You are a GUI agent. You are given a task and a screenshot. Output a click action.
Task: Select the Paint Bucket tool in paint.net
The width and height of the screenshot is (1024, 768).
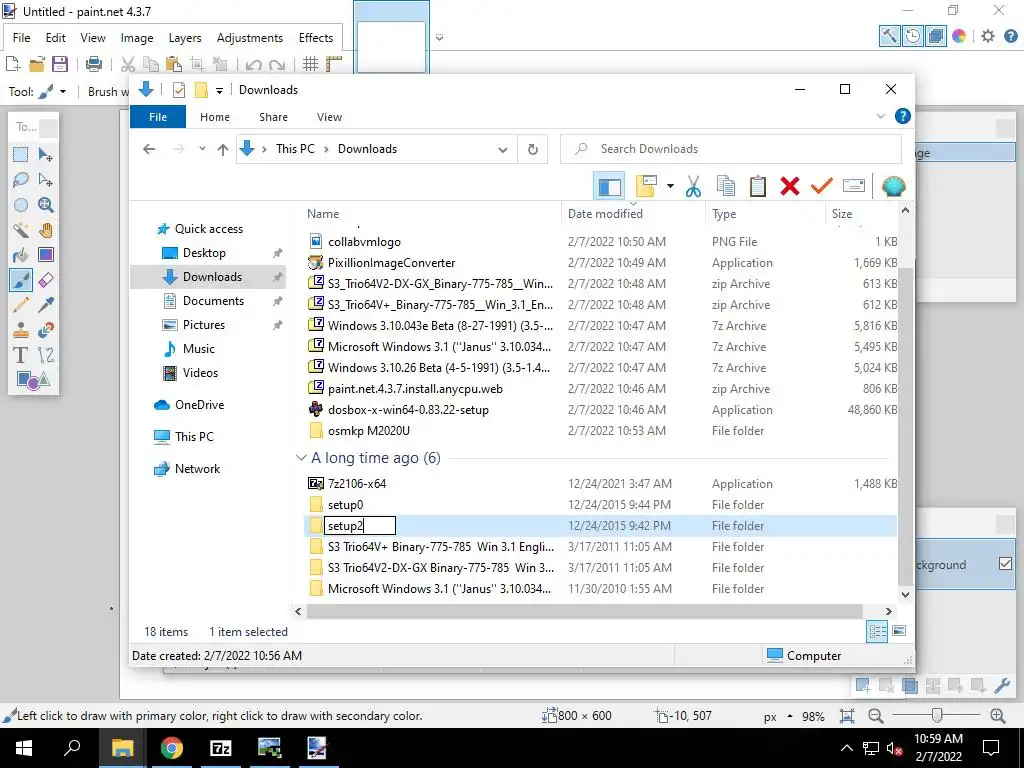(x=21, y=255)
